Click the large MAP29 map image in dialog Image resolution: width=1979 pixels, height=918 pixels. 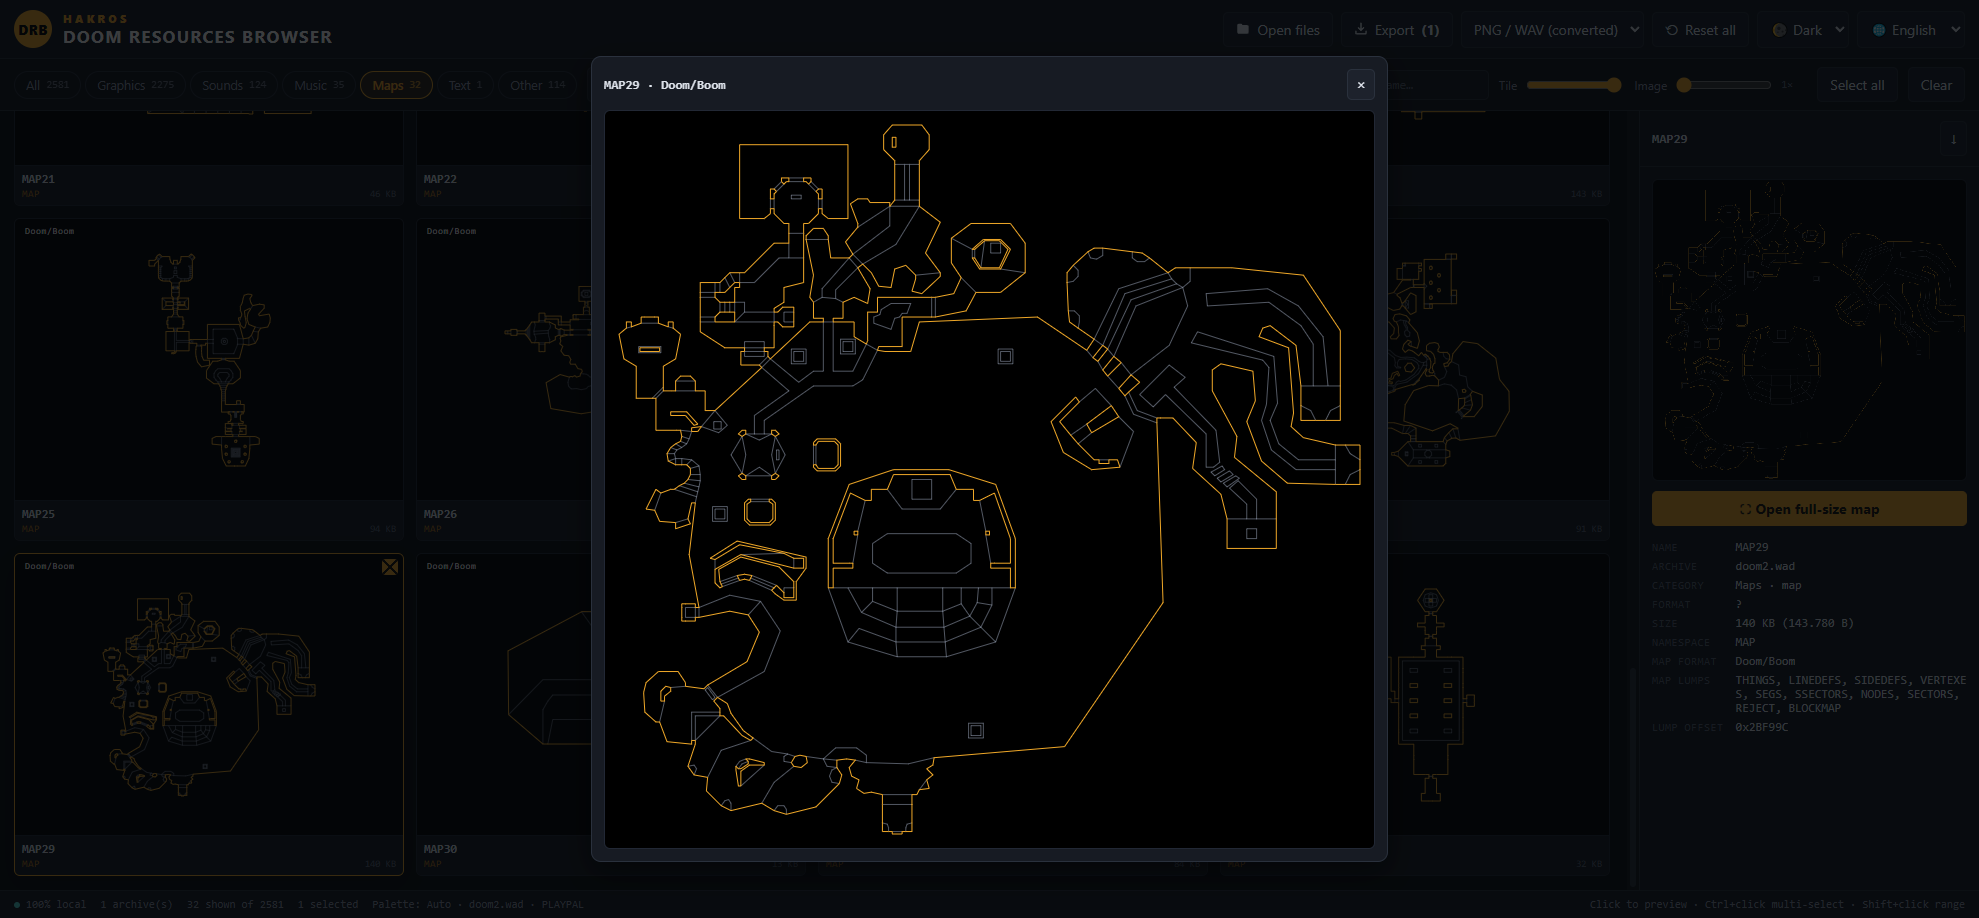(989, 479)
